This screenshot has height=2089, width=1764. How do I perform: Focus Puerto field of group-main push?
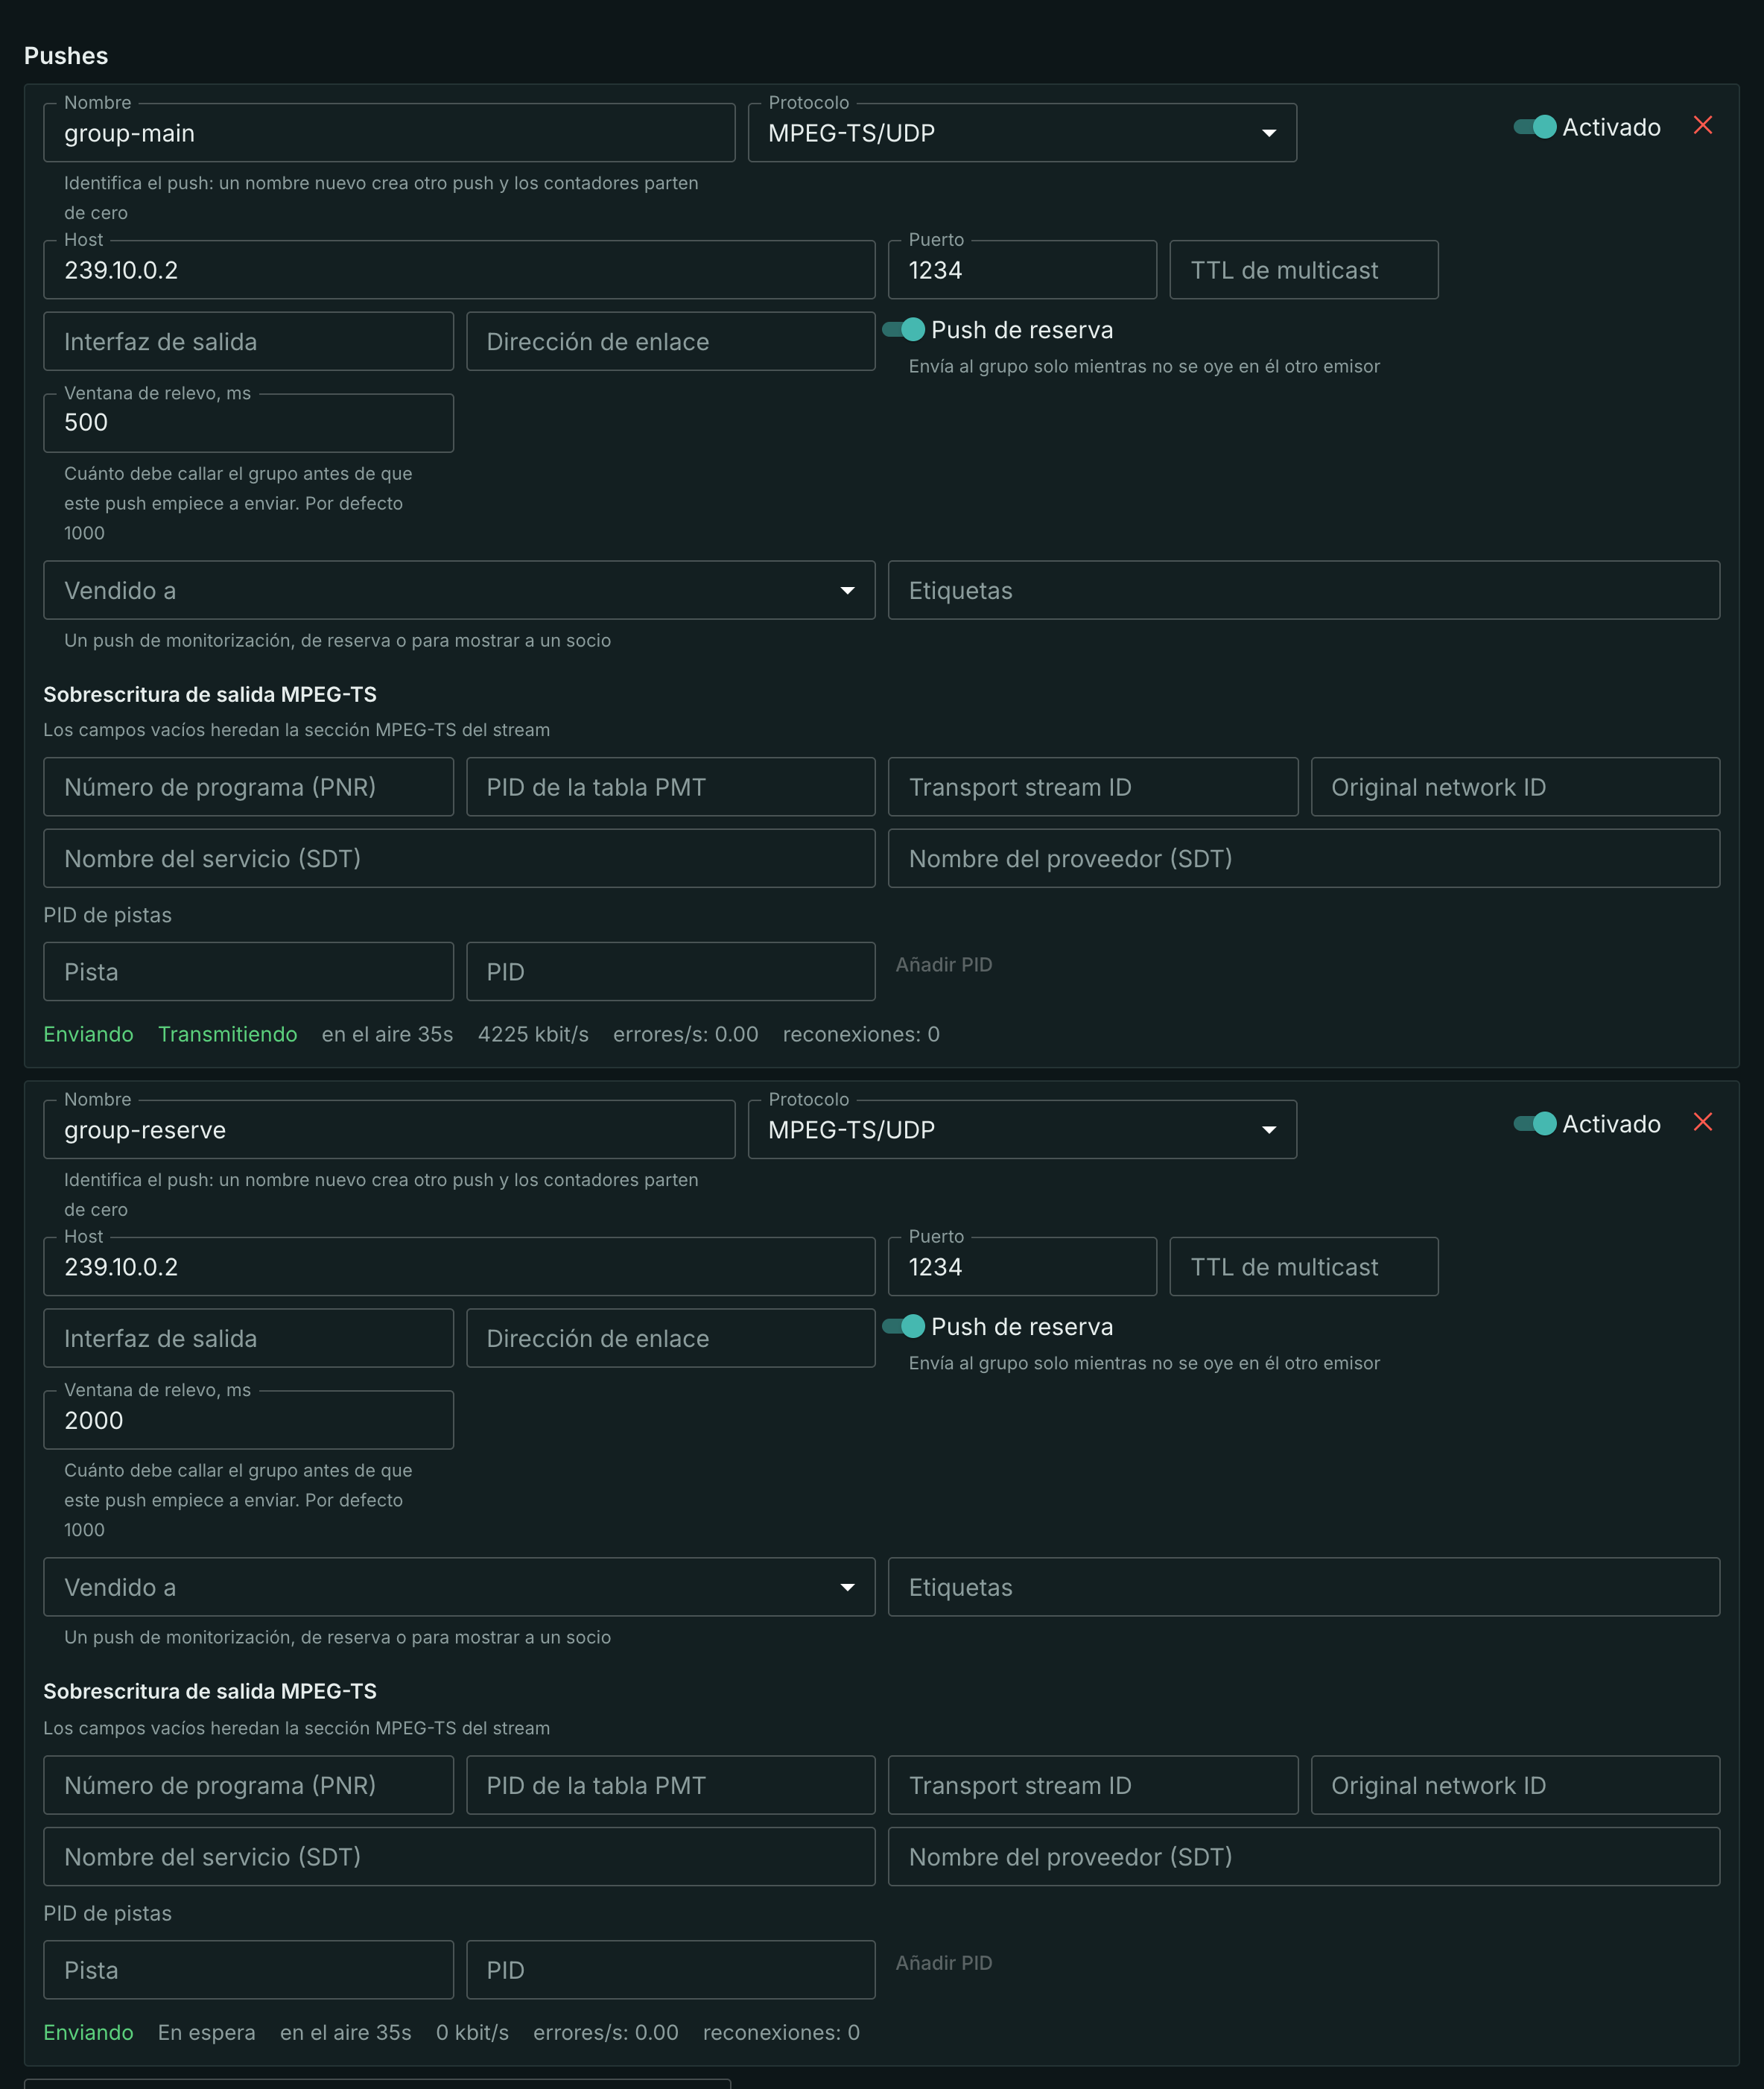(1022, 270)
